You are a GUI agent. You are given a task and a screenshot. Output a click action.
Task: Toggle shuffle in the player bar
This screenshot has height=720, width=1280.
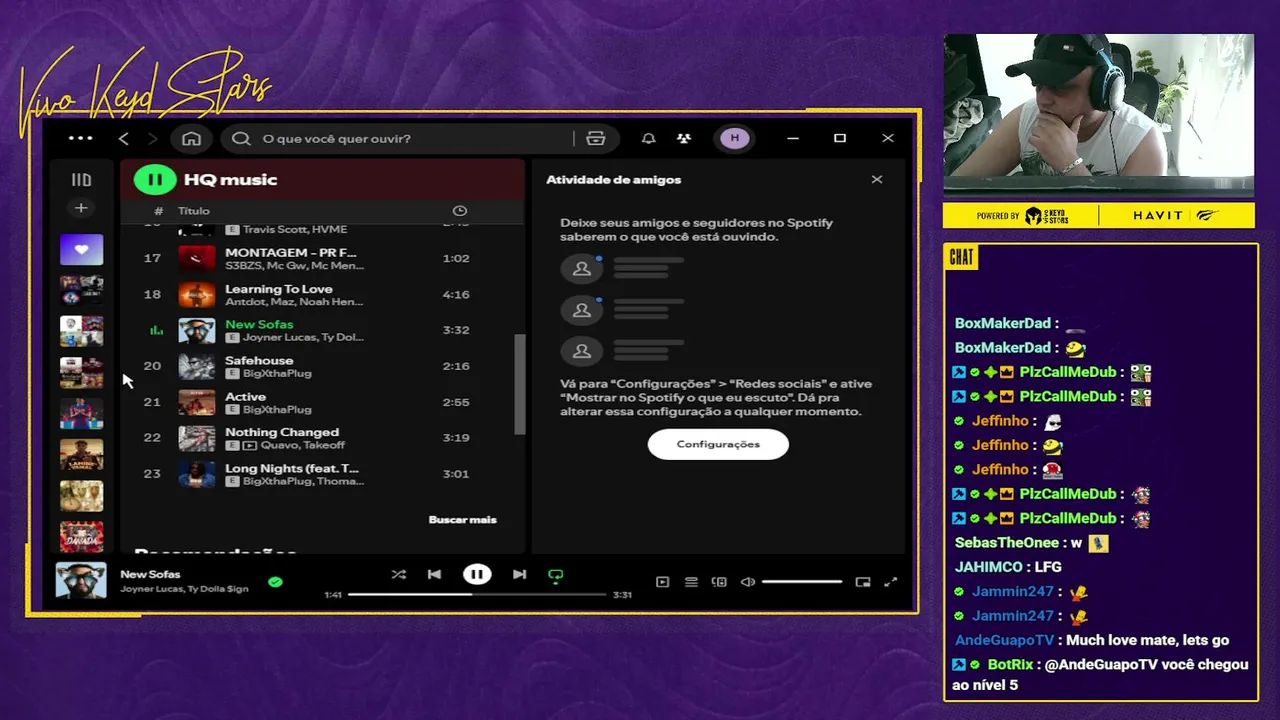[398, 574]
